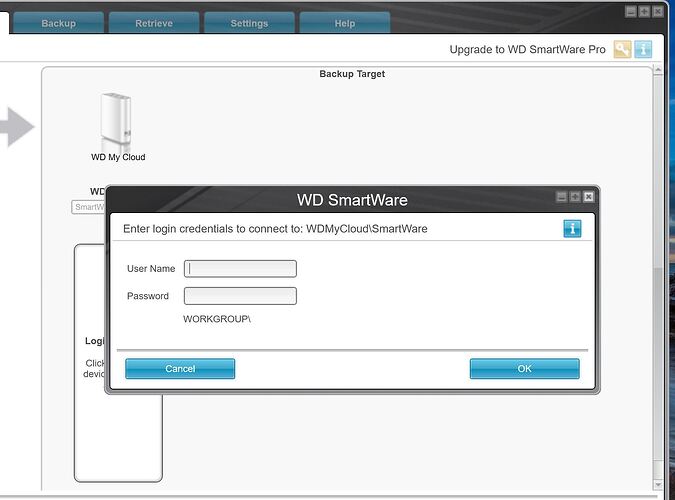Image resolution: width=675 pixels, height=500 pixels.
Task: Minimize the main WD SmartWare window
Action: [631, 12]
